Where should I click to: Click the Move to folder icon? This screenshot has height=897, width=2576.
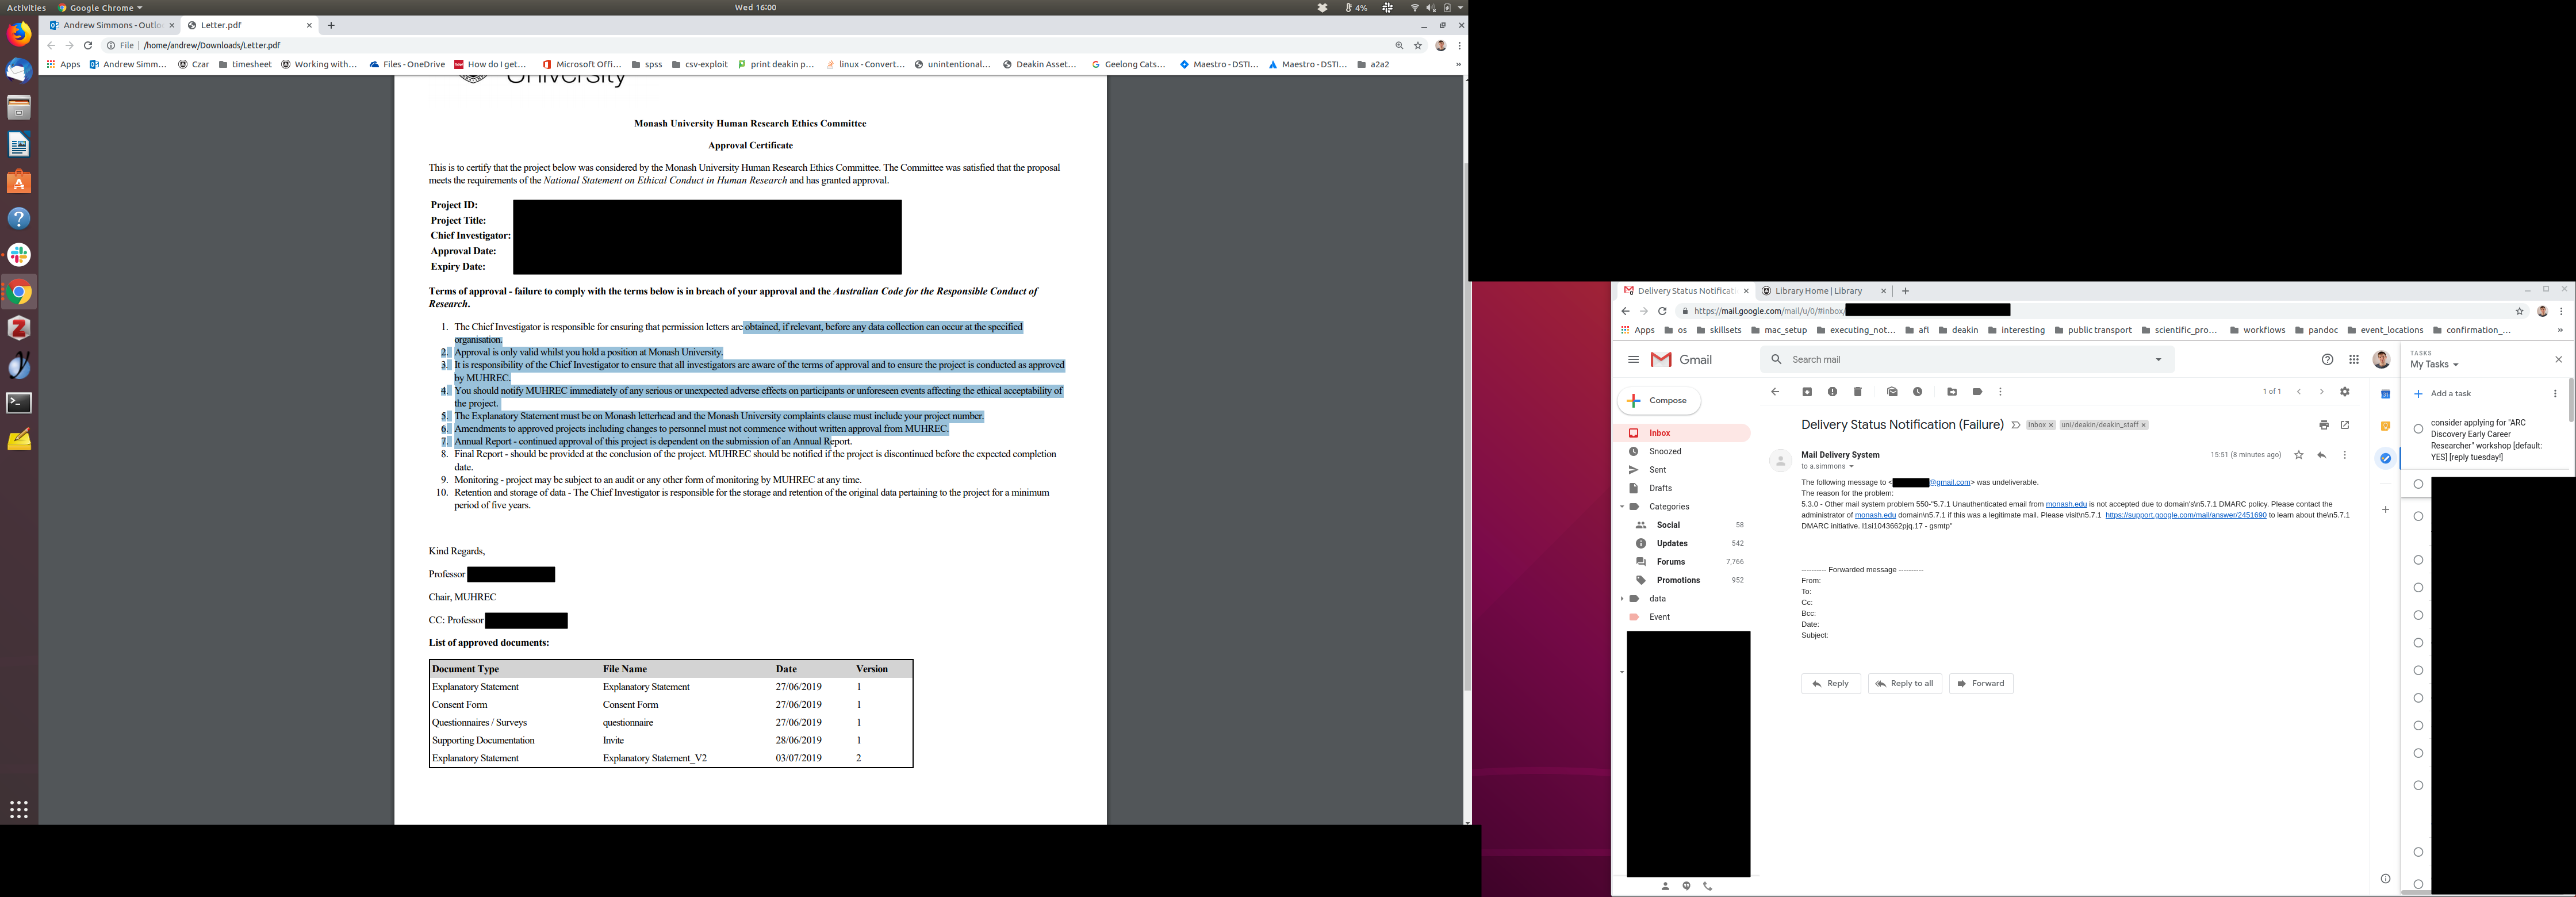tap(1952, 392)
